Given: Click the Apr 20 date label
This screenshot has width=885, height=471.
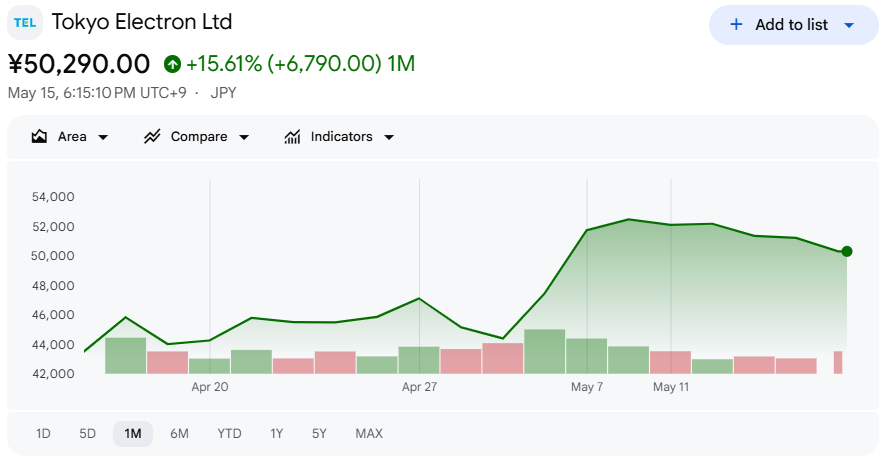Looking at the screenshot, I should pyautogui.click(x=210, y=387).
